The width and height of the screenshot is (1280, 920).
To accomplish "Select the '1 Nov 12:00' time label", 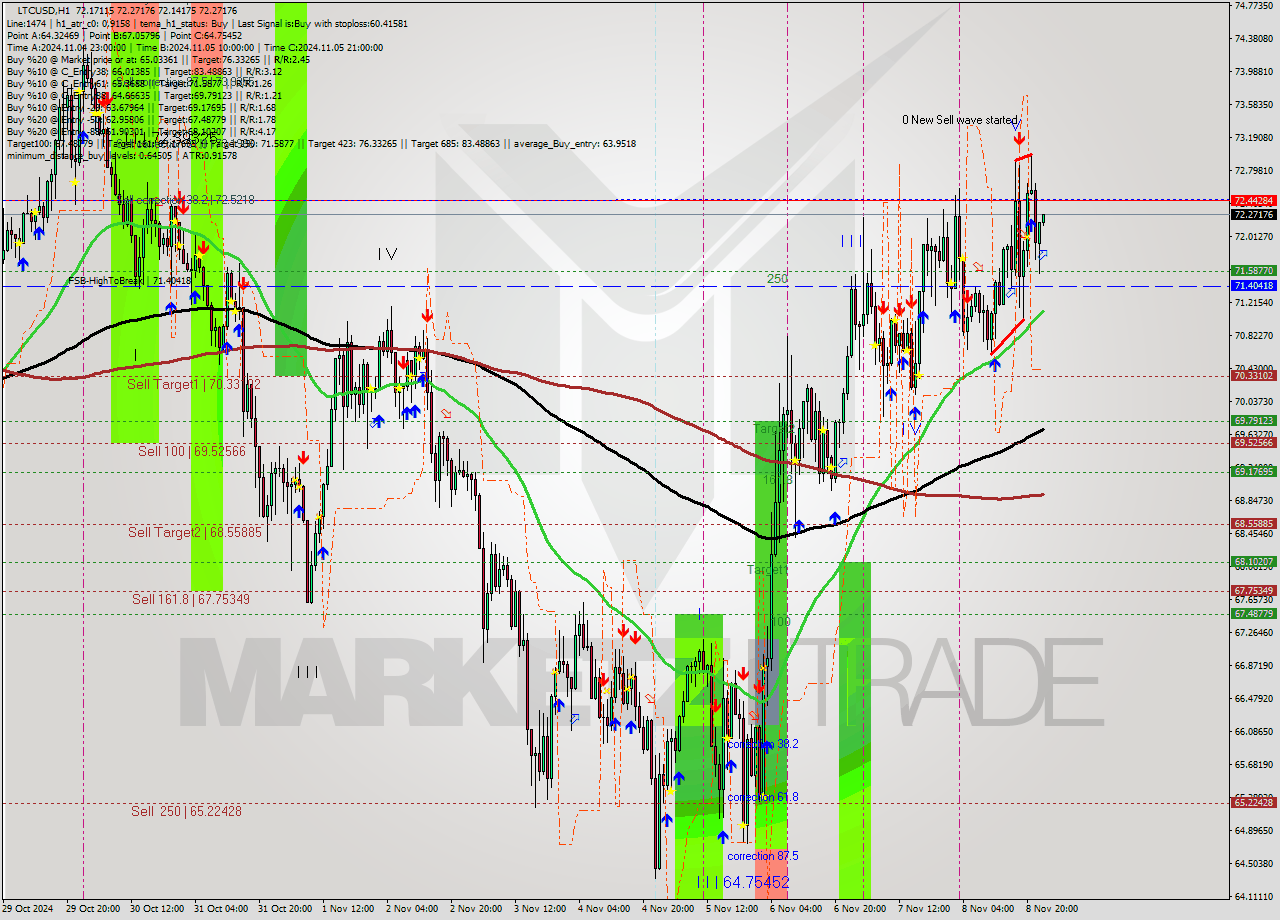I will pos(350,909).
